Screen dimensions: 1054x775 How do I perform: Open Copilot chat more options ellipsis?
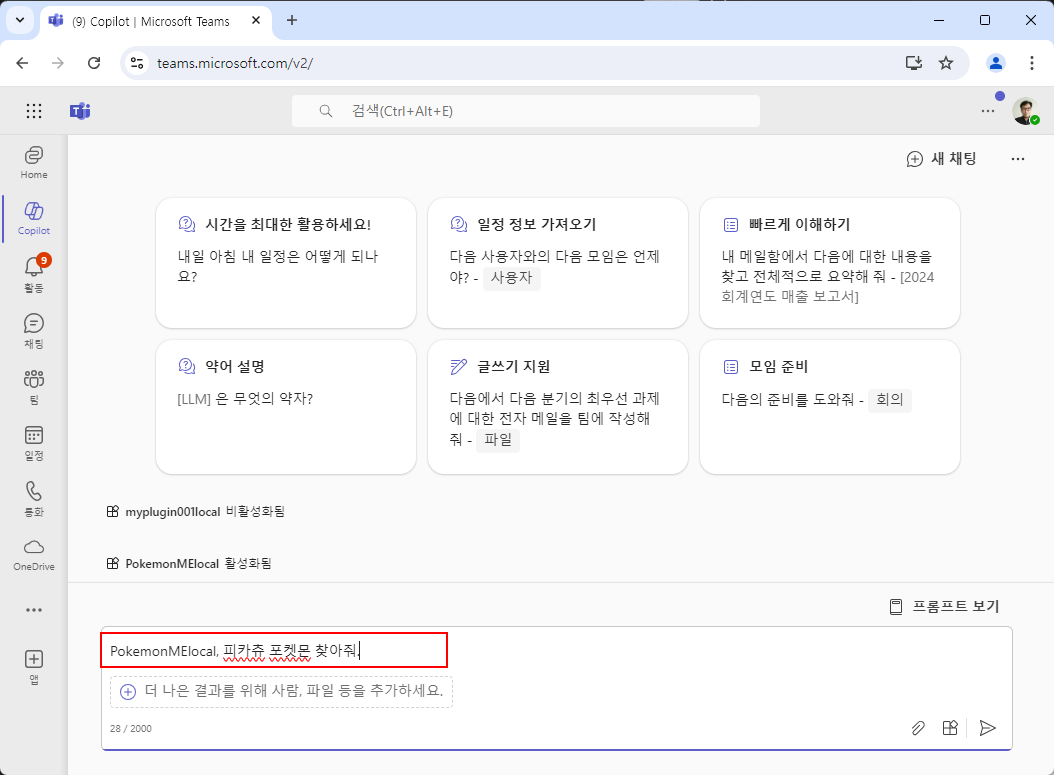pos(1018,159)
